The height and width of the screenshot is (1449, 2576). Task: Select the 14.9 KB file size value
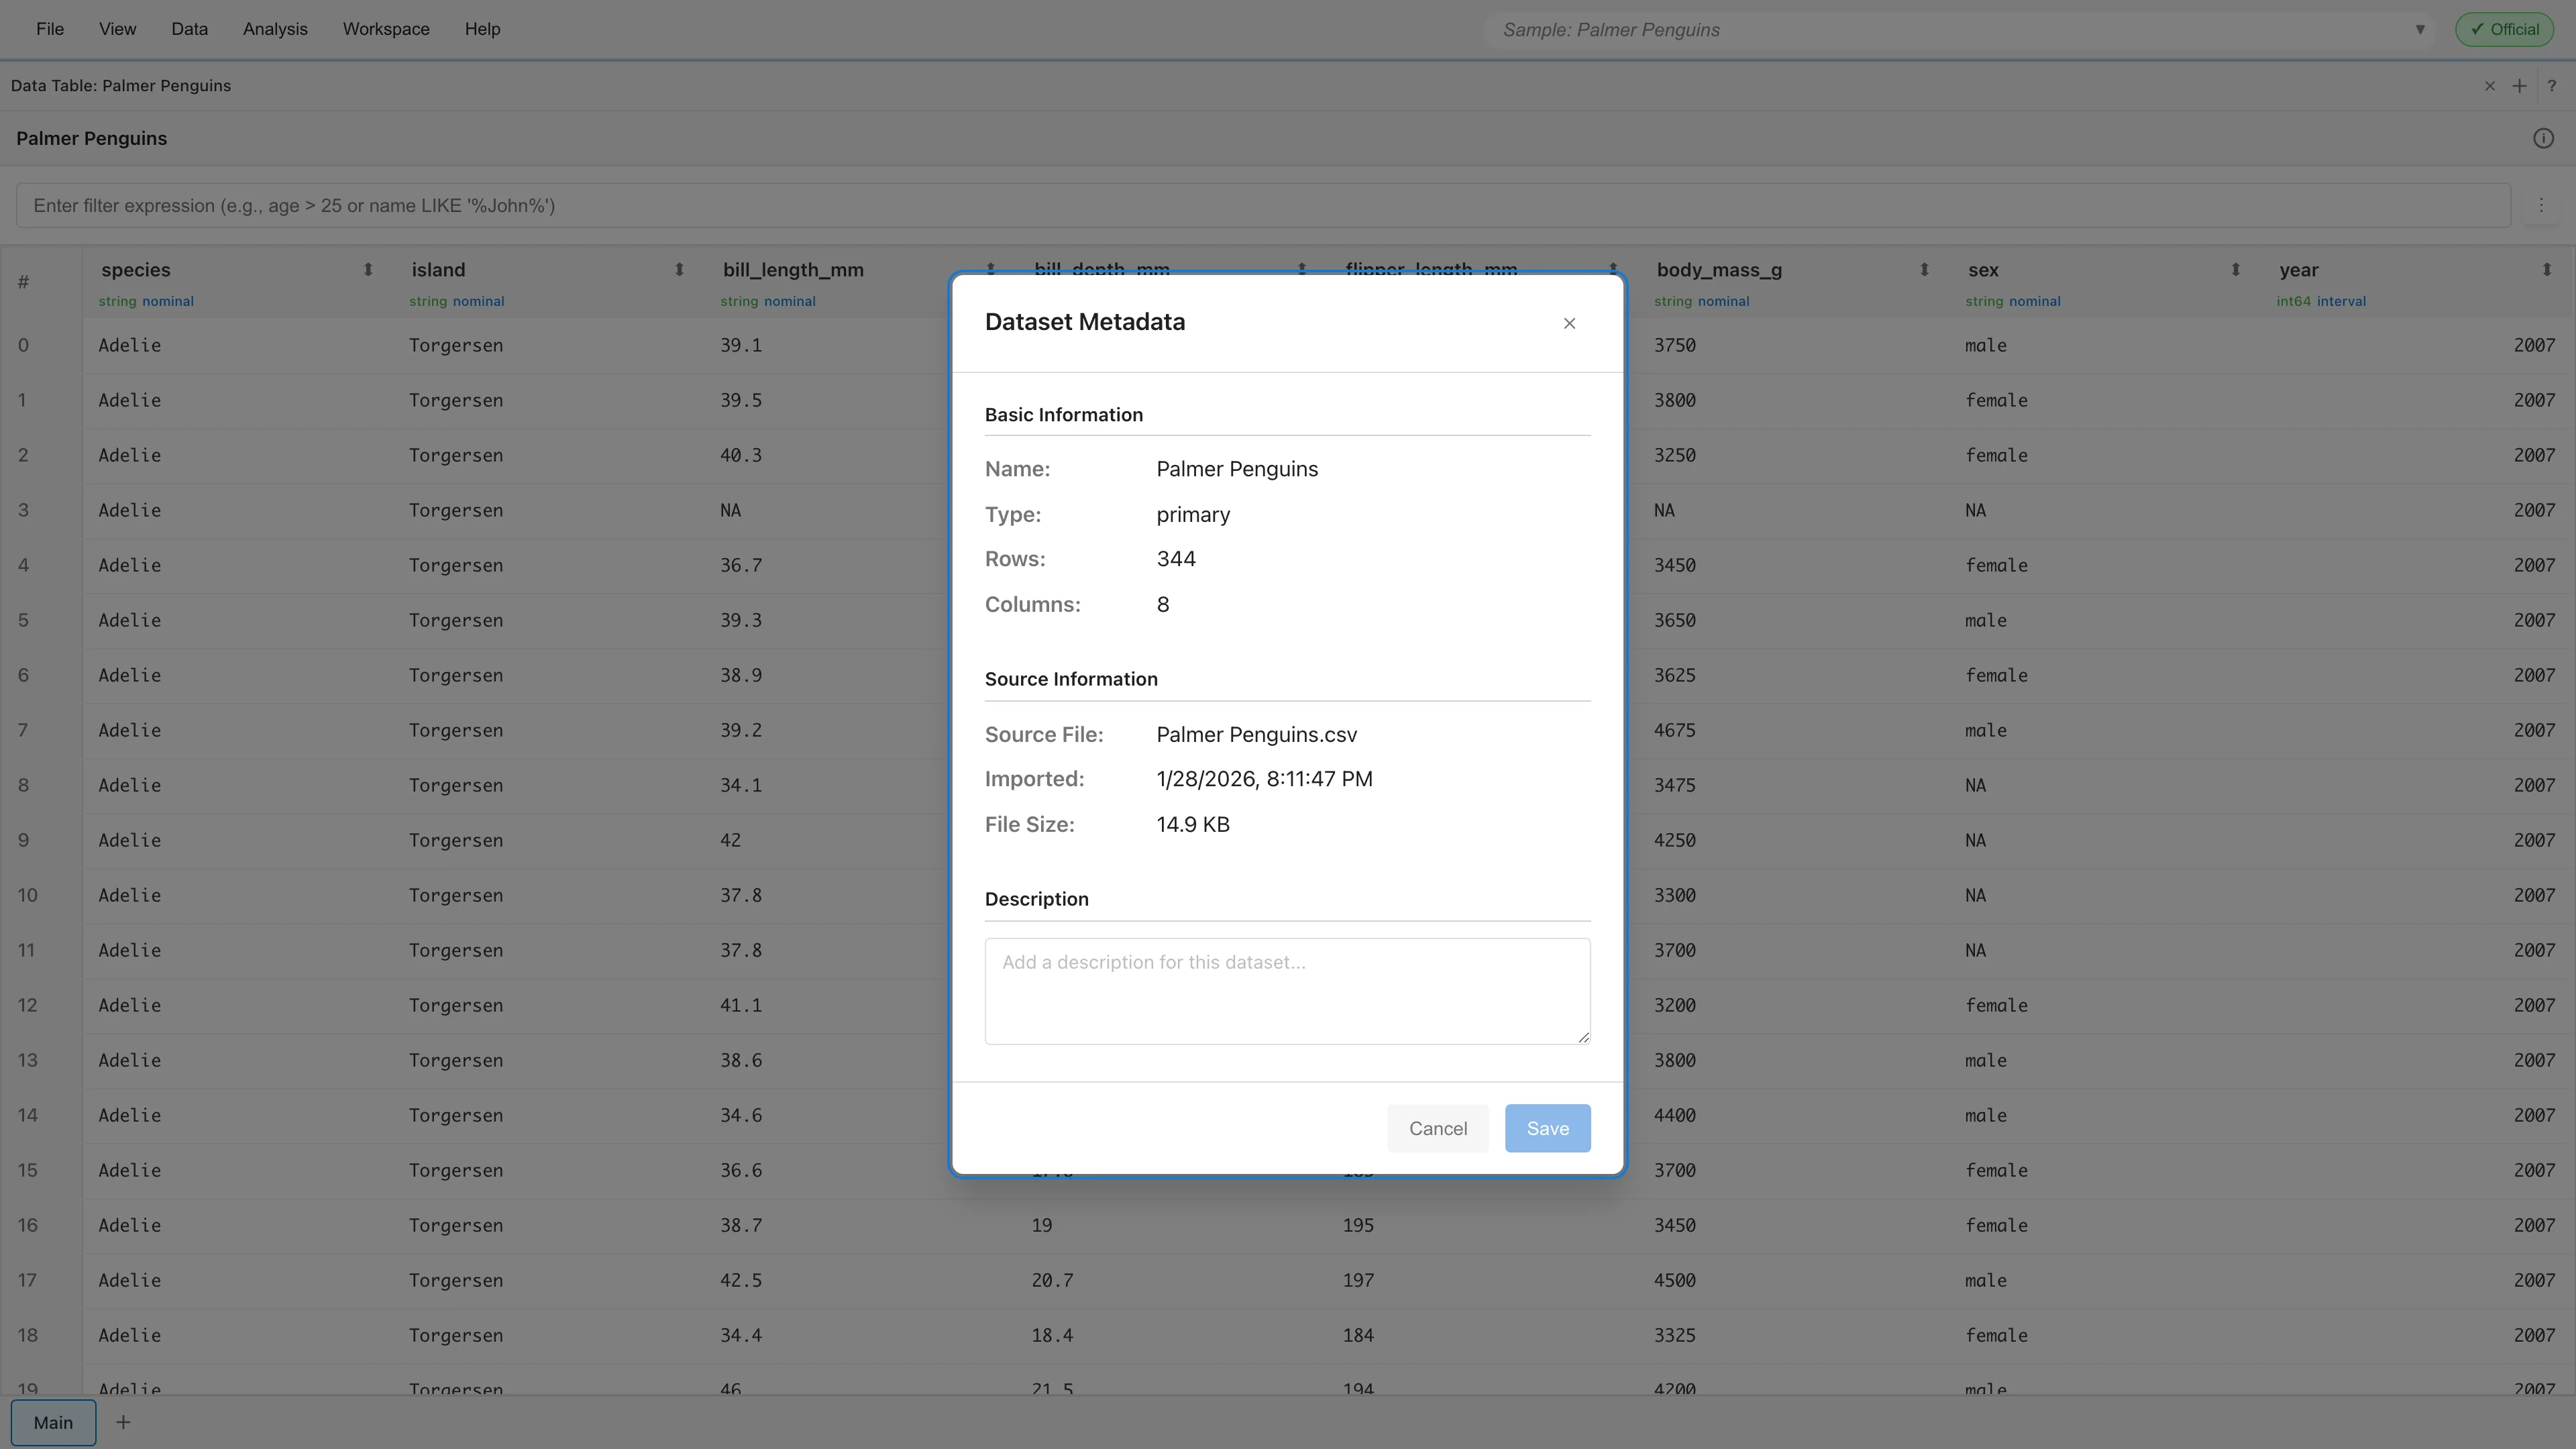point(1193,825)
